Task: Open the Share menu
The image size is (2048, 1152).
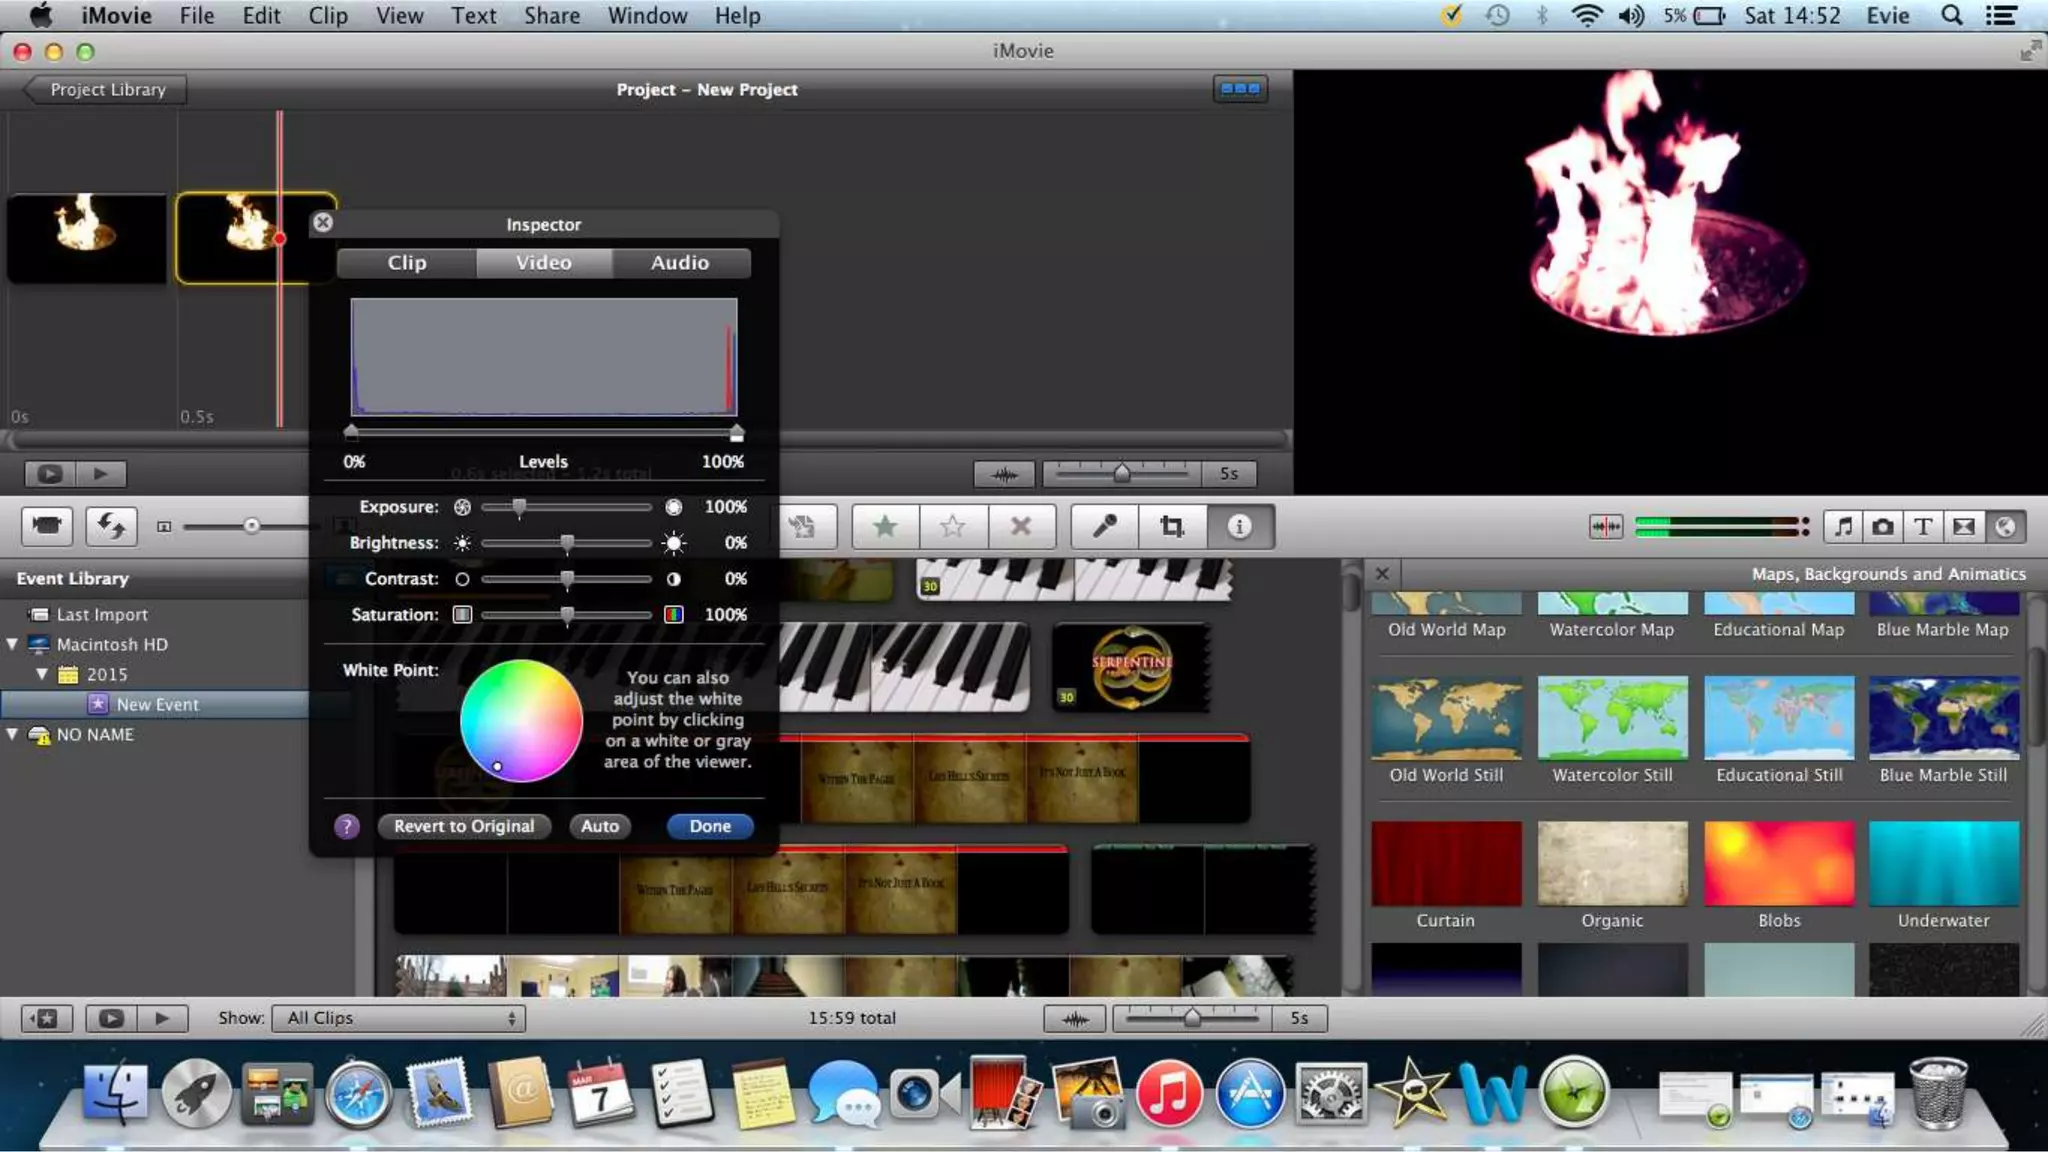Action: click(552, 16)
